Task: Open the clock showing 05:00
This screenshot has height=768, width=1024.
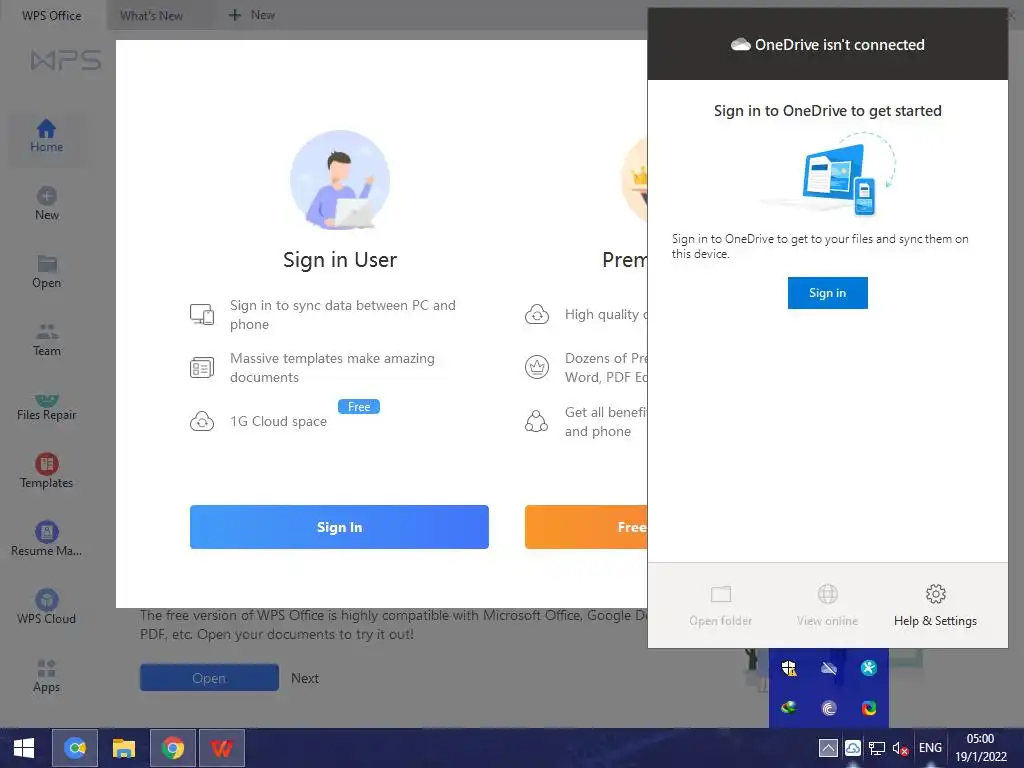Action: (x=980, y=748)
